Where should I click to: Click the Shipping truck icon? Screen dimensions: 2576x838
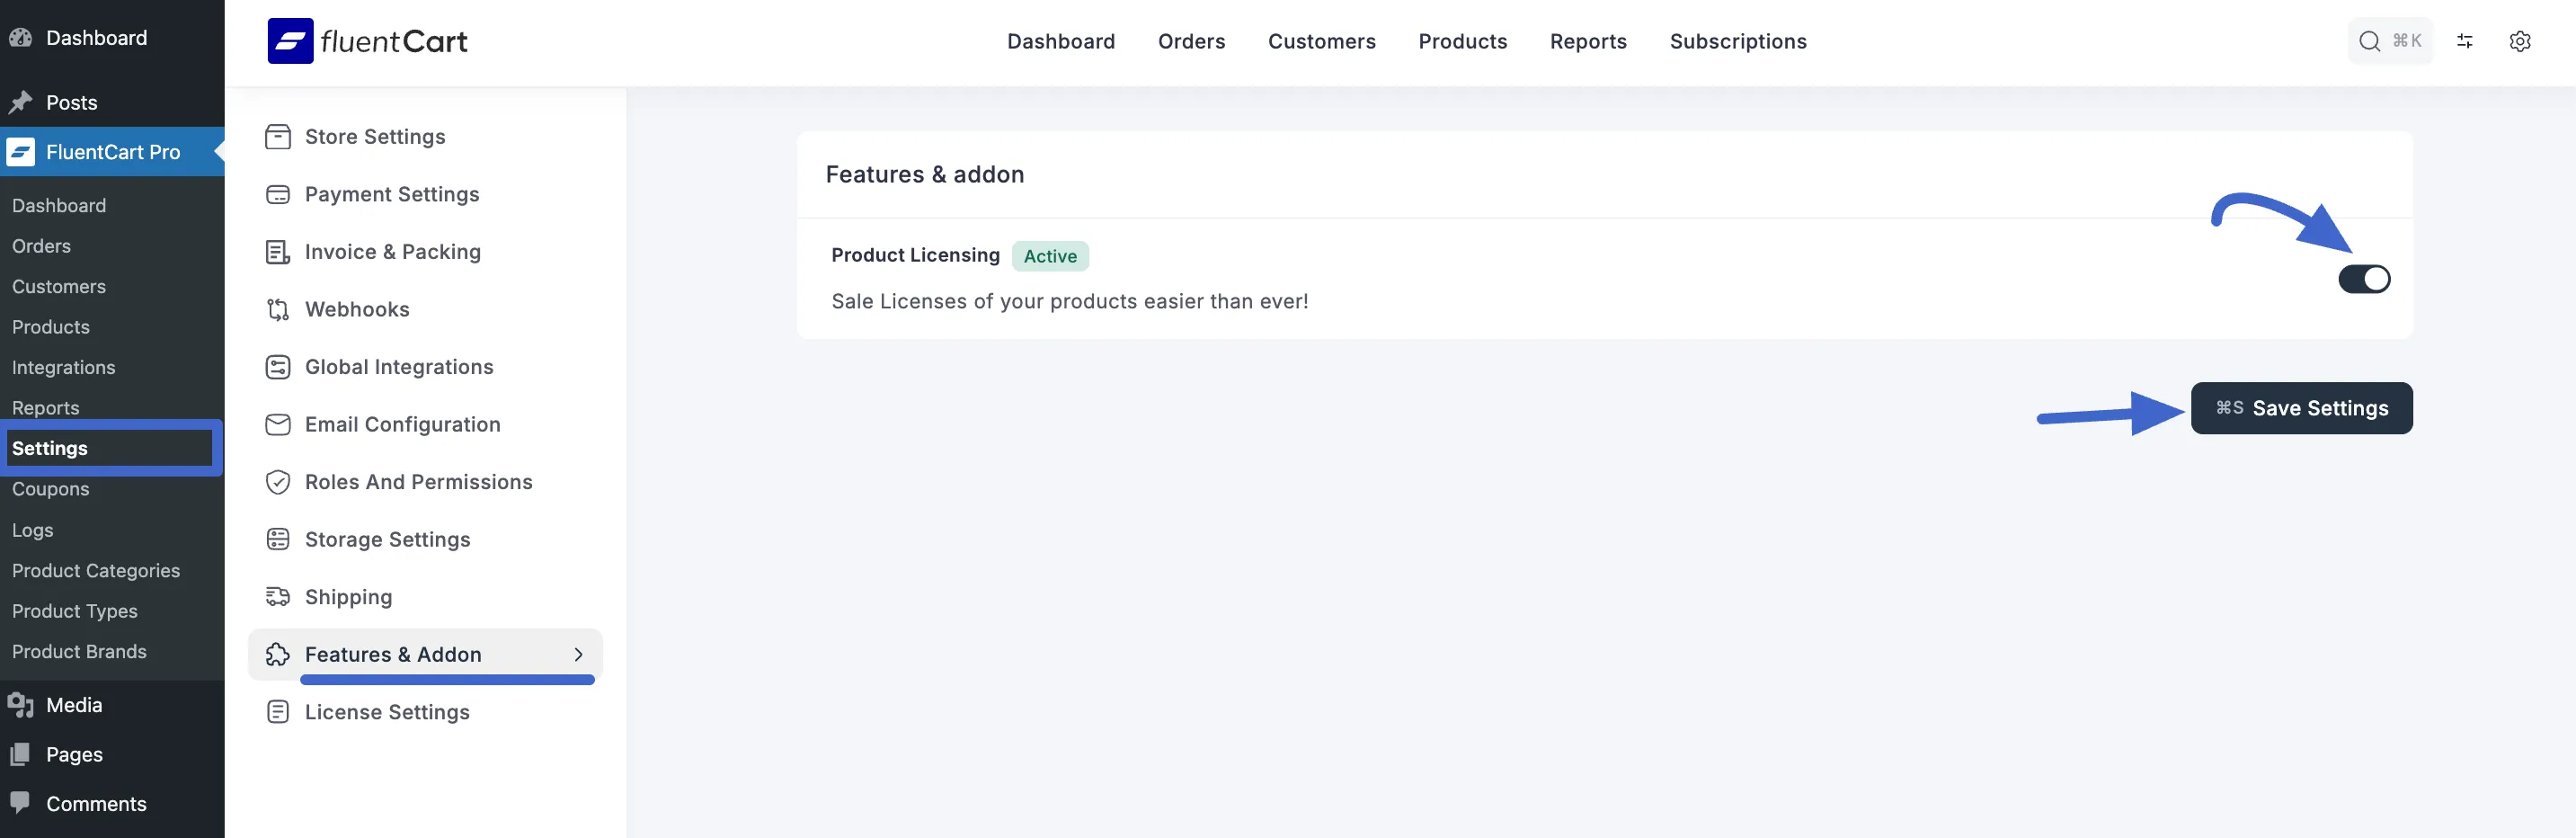pos(278,596)
